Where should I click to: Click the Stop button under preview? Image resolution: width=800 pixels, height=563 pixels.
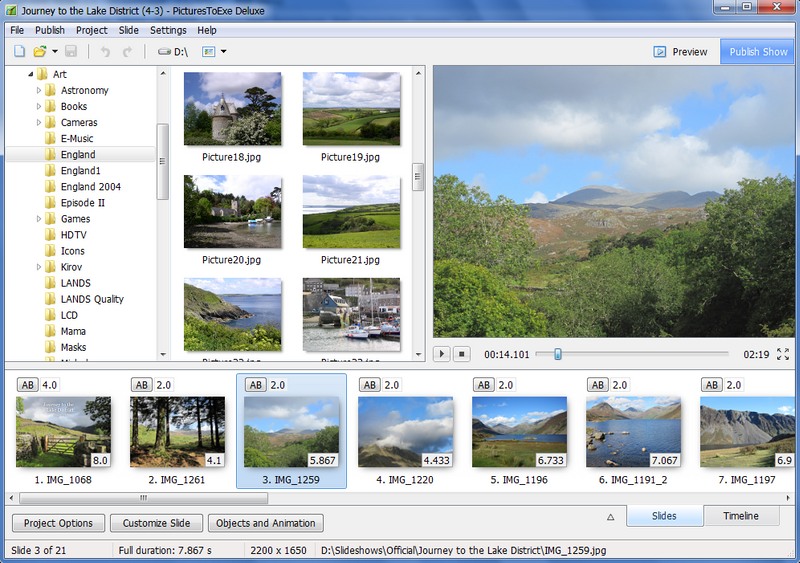click(462, 354)
